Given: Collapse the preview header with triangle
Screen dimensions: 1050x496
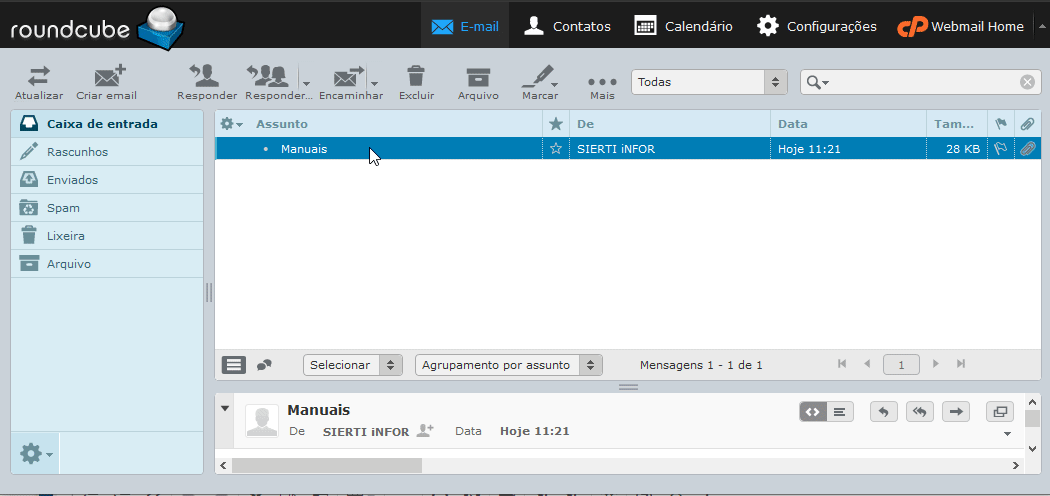Looking at the screenshot, I should point(225,408).
